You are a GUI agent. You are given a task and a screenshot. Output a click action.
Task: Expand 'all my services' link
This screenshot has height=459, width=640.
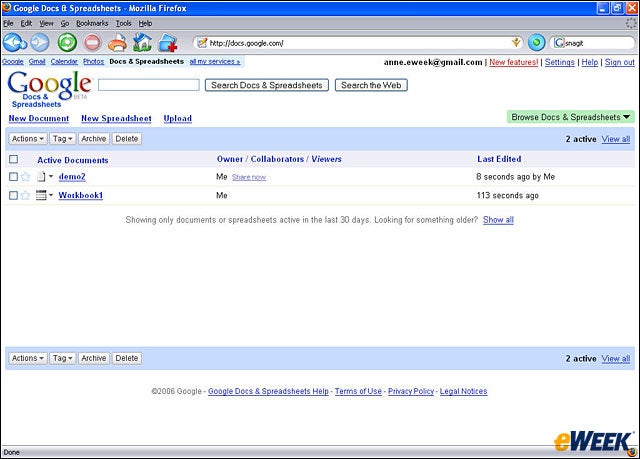[215, 62]
